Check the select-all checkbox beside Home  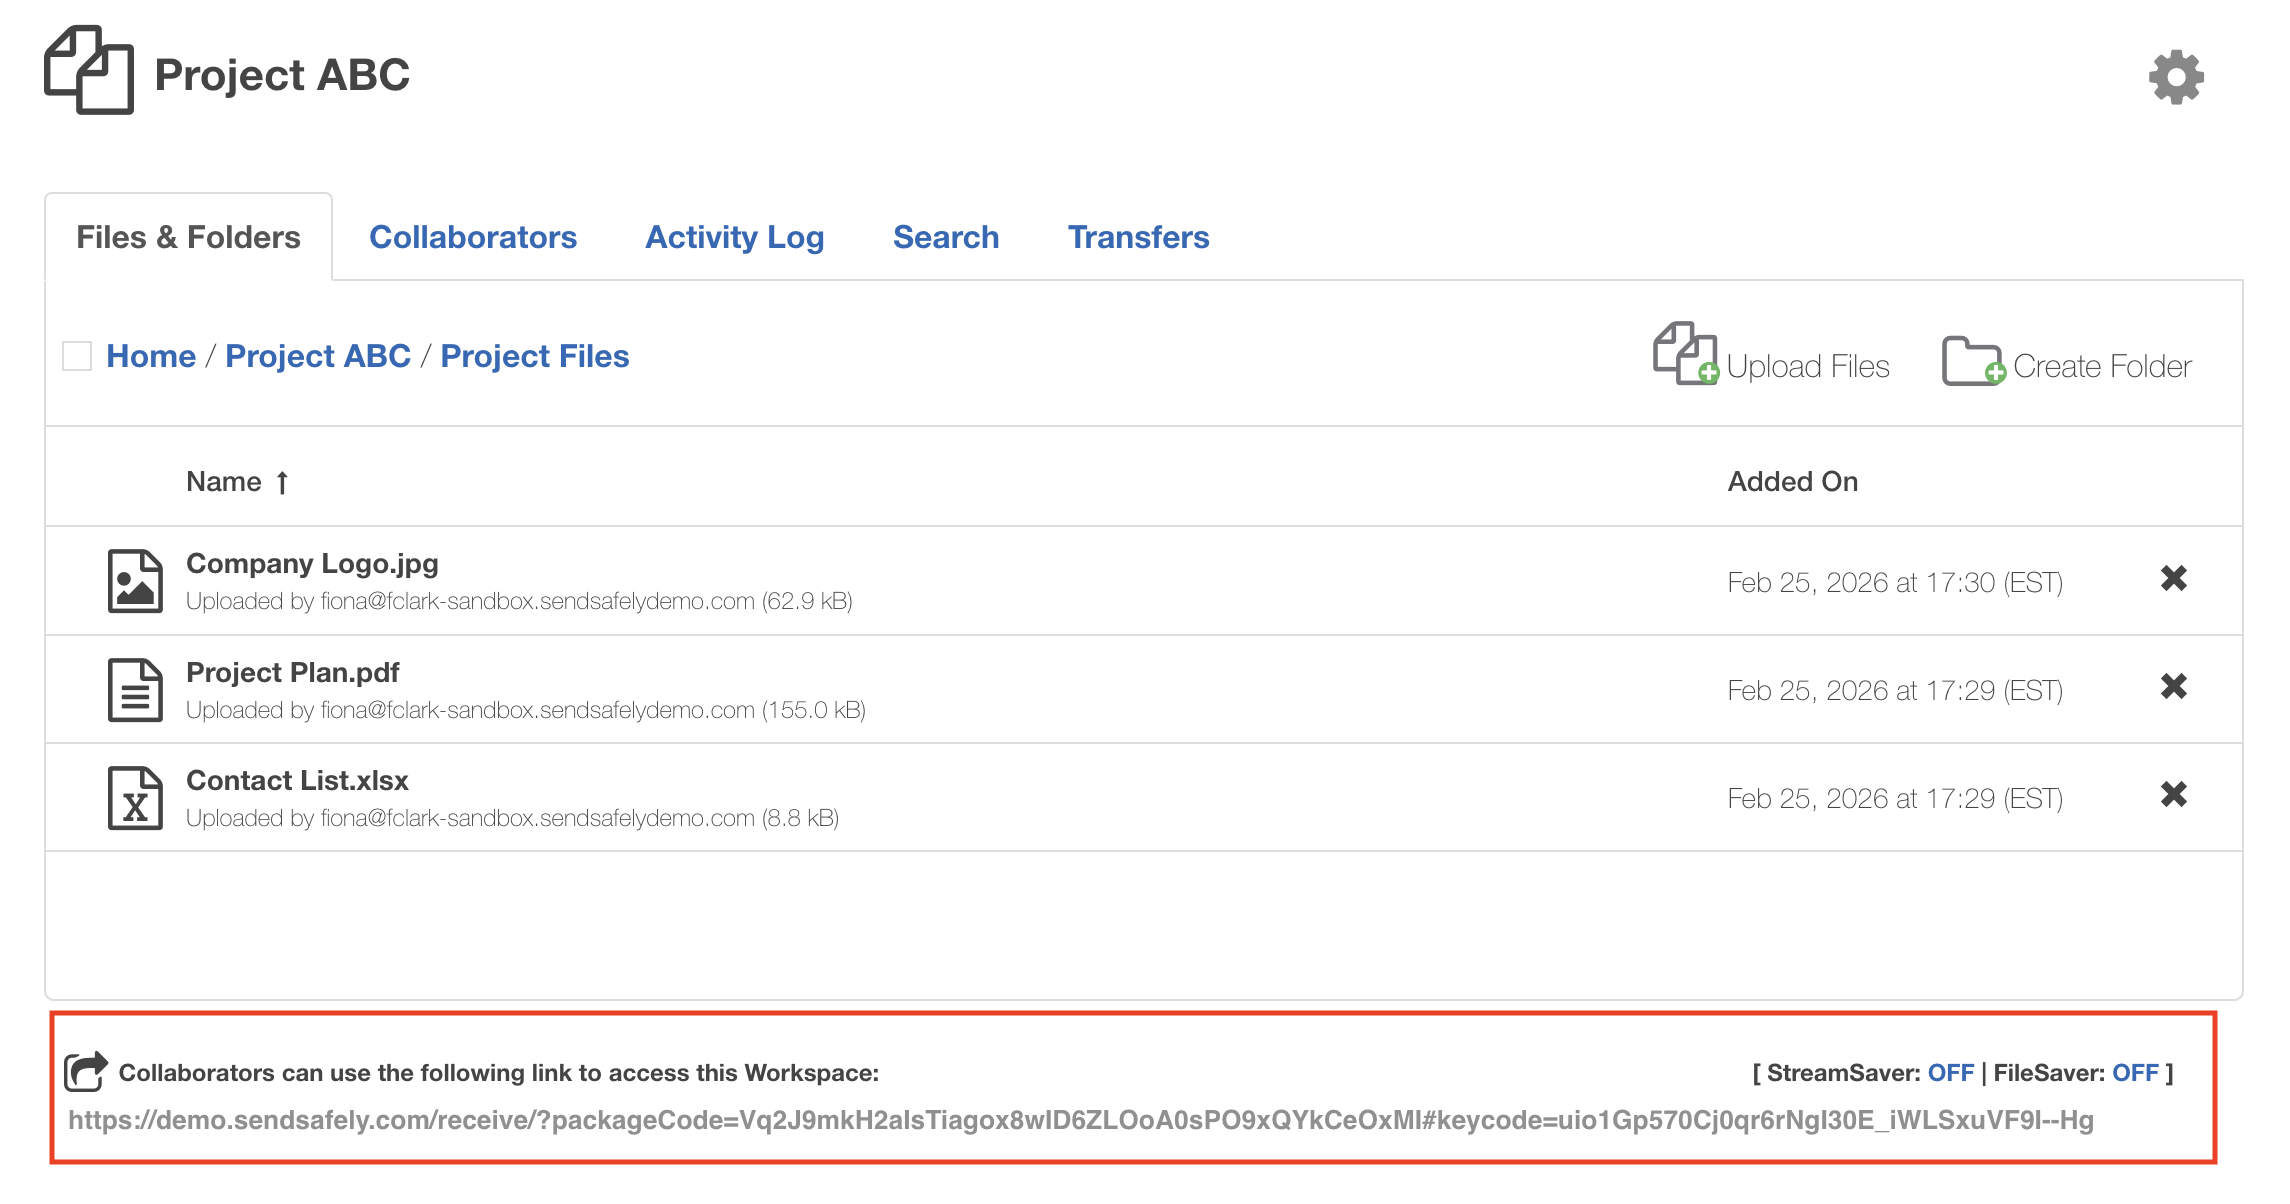[77, 356]
